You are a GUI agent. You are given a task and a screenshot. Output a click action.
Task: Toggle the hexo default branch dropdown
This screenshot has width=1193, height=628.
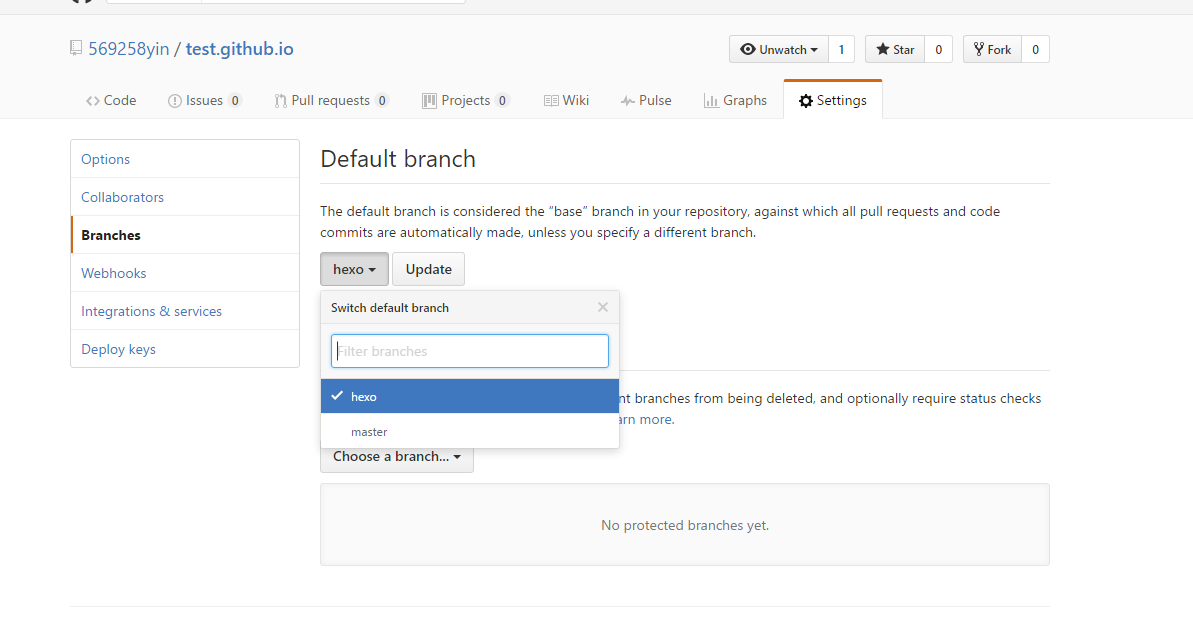point(354,269)
